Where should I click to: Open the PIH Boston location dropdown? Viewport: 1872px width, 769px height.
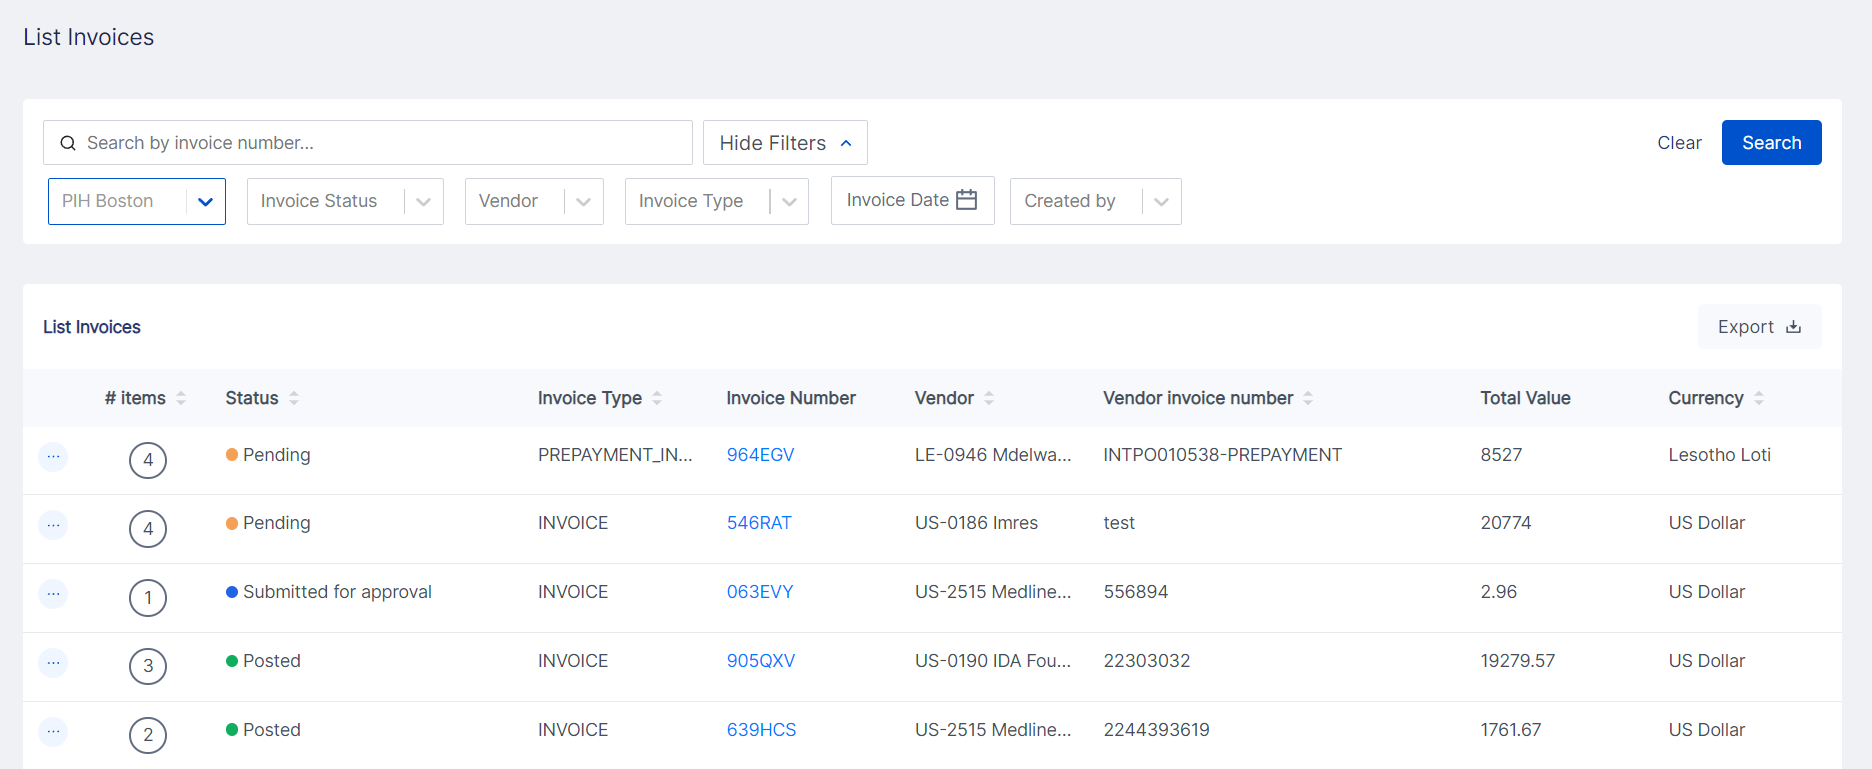click(137, 201)
